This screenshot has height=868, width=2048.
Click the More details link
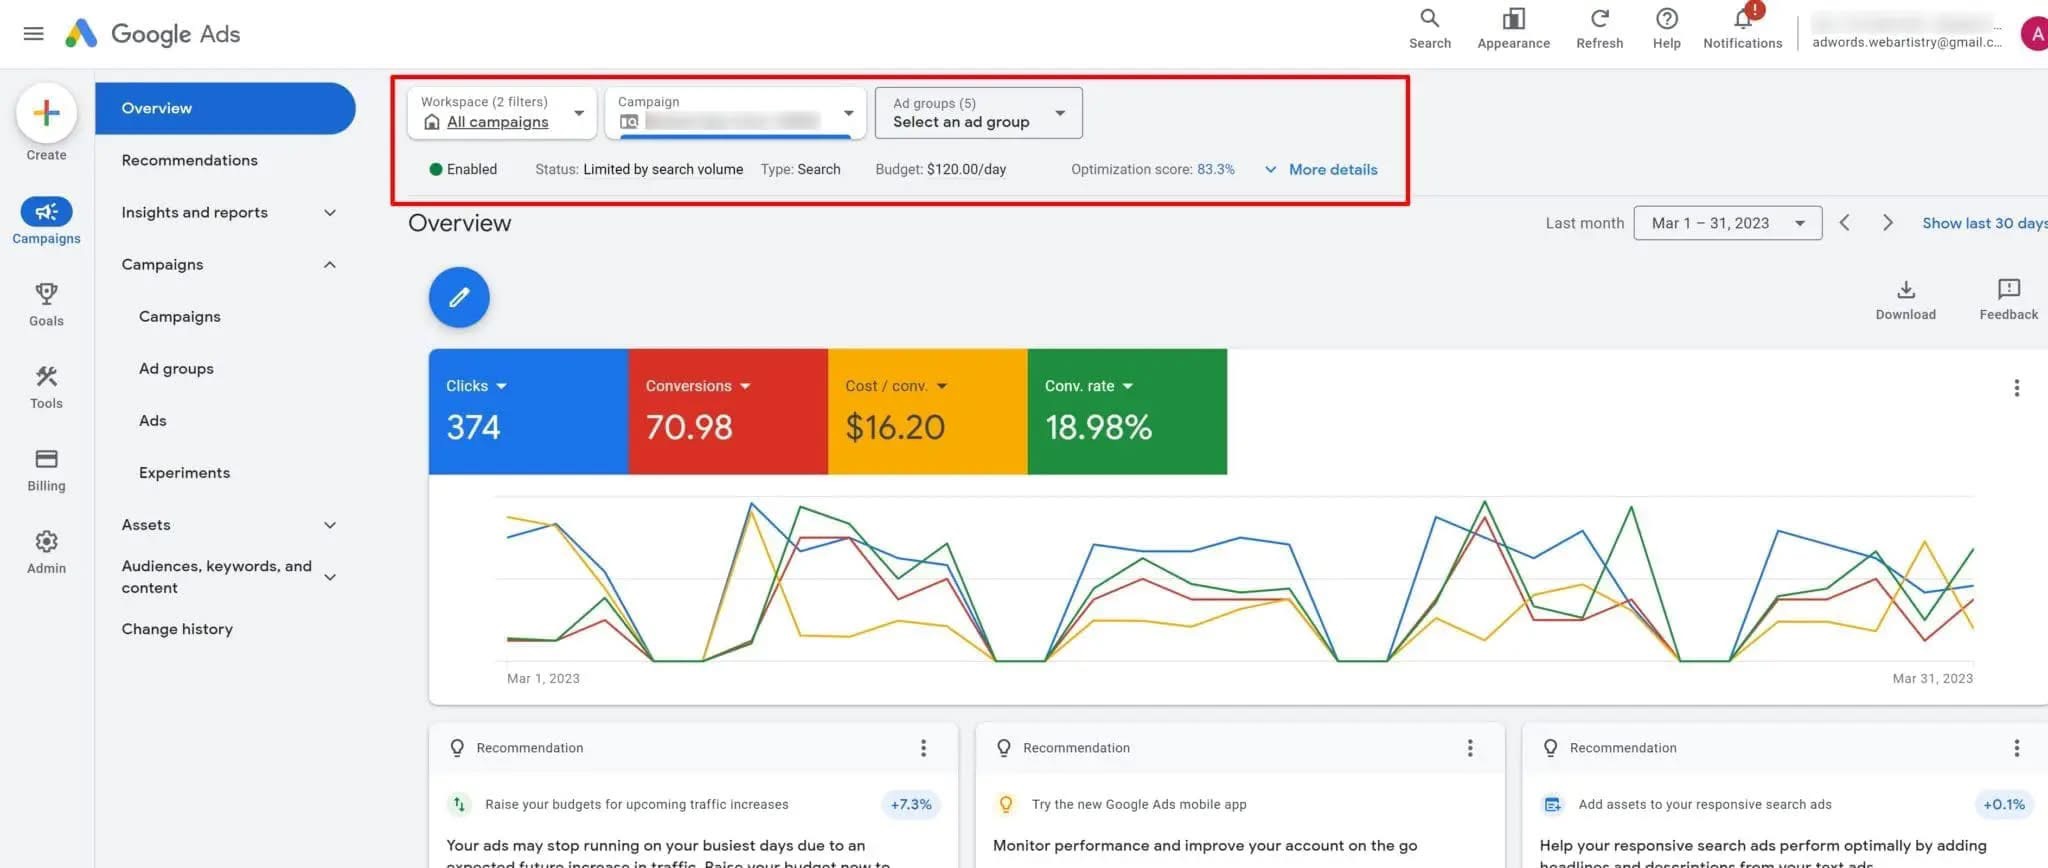click(1332, 170)
